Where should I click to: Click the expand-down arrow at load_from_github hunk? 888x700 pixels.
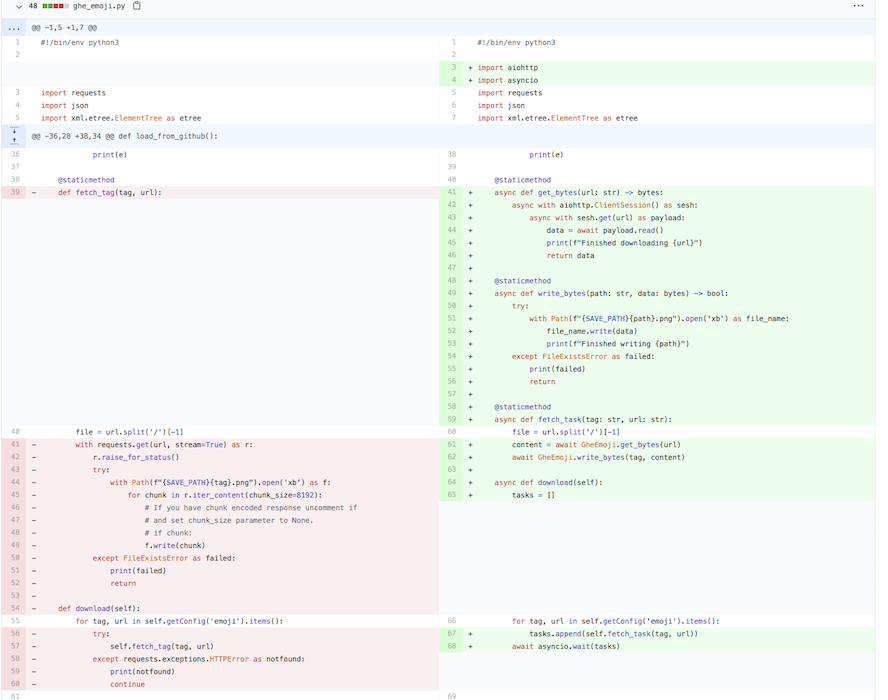(x=14, y=131)
